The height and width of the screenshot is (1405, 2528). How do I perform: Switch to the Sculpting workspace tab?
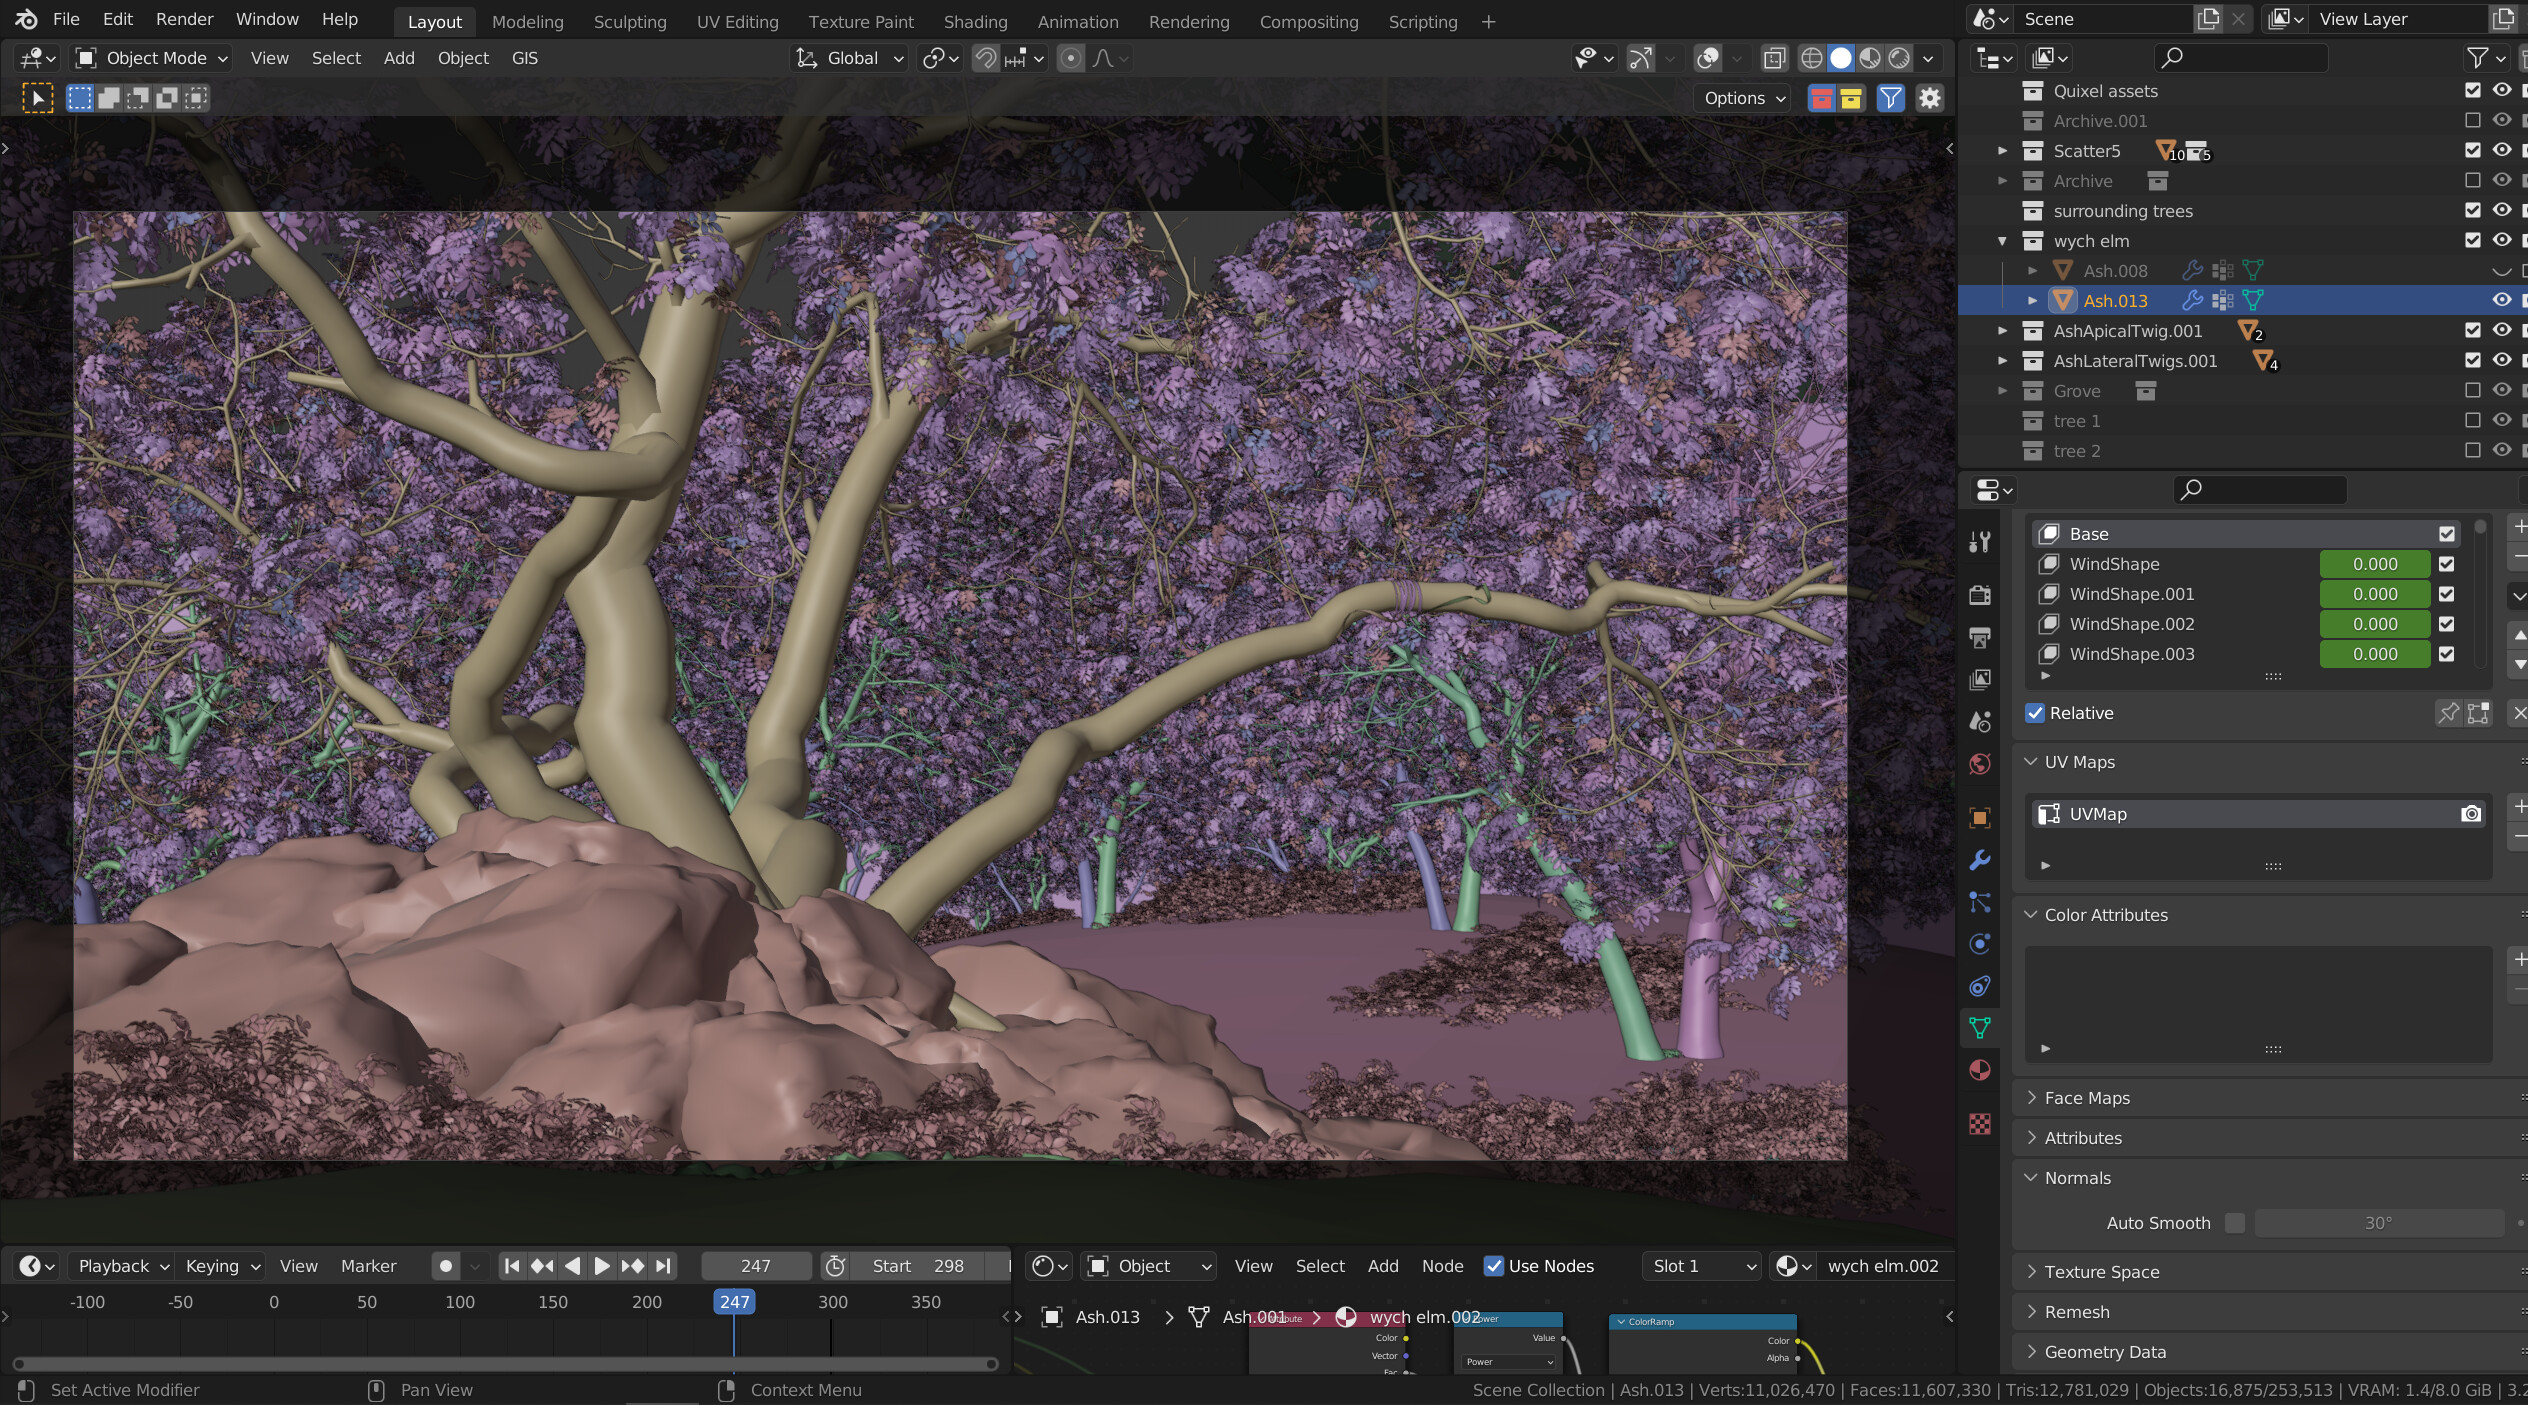[630, 21]
